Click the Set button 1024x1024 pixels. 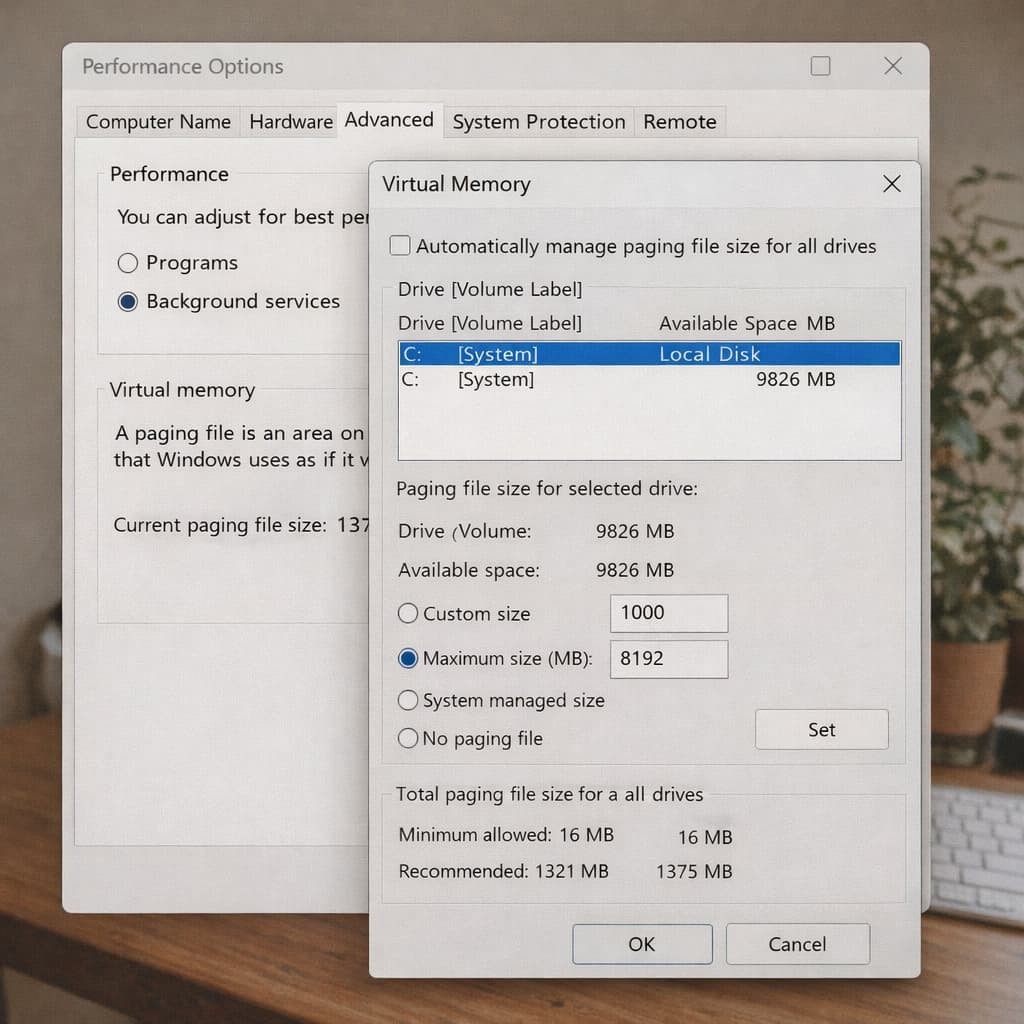tap(821, 730)
